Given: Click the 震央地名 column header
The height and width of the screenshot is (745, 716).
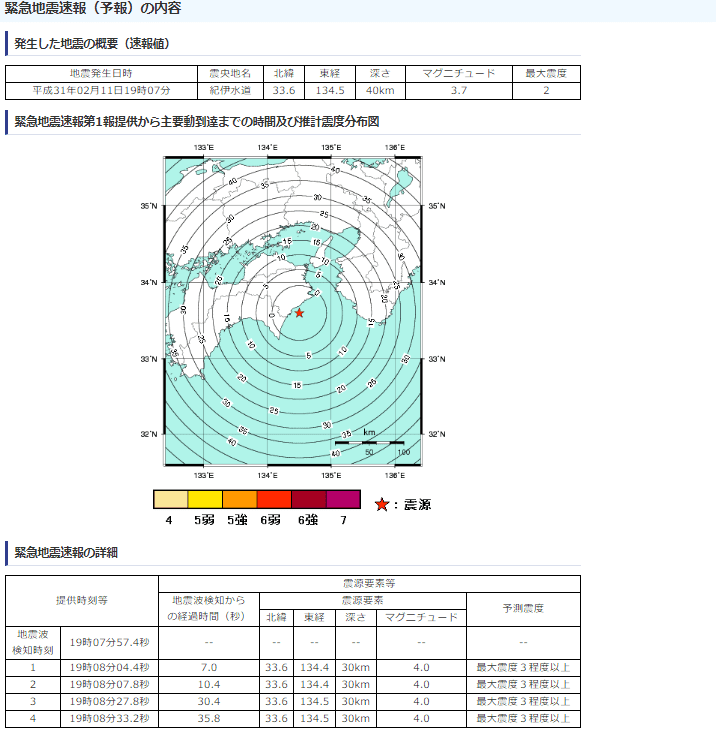Looking at the screenshot, I should pyautogui.click(x=230, y=74).
